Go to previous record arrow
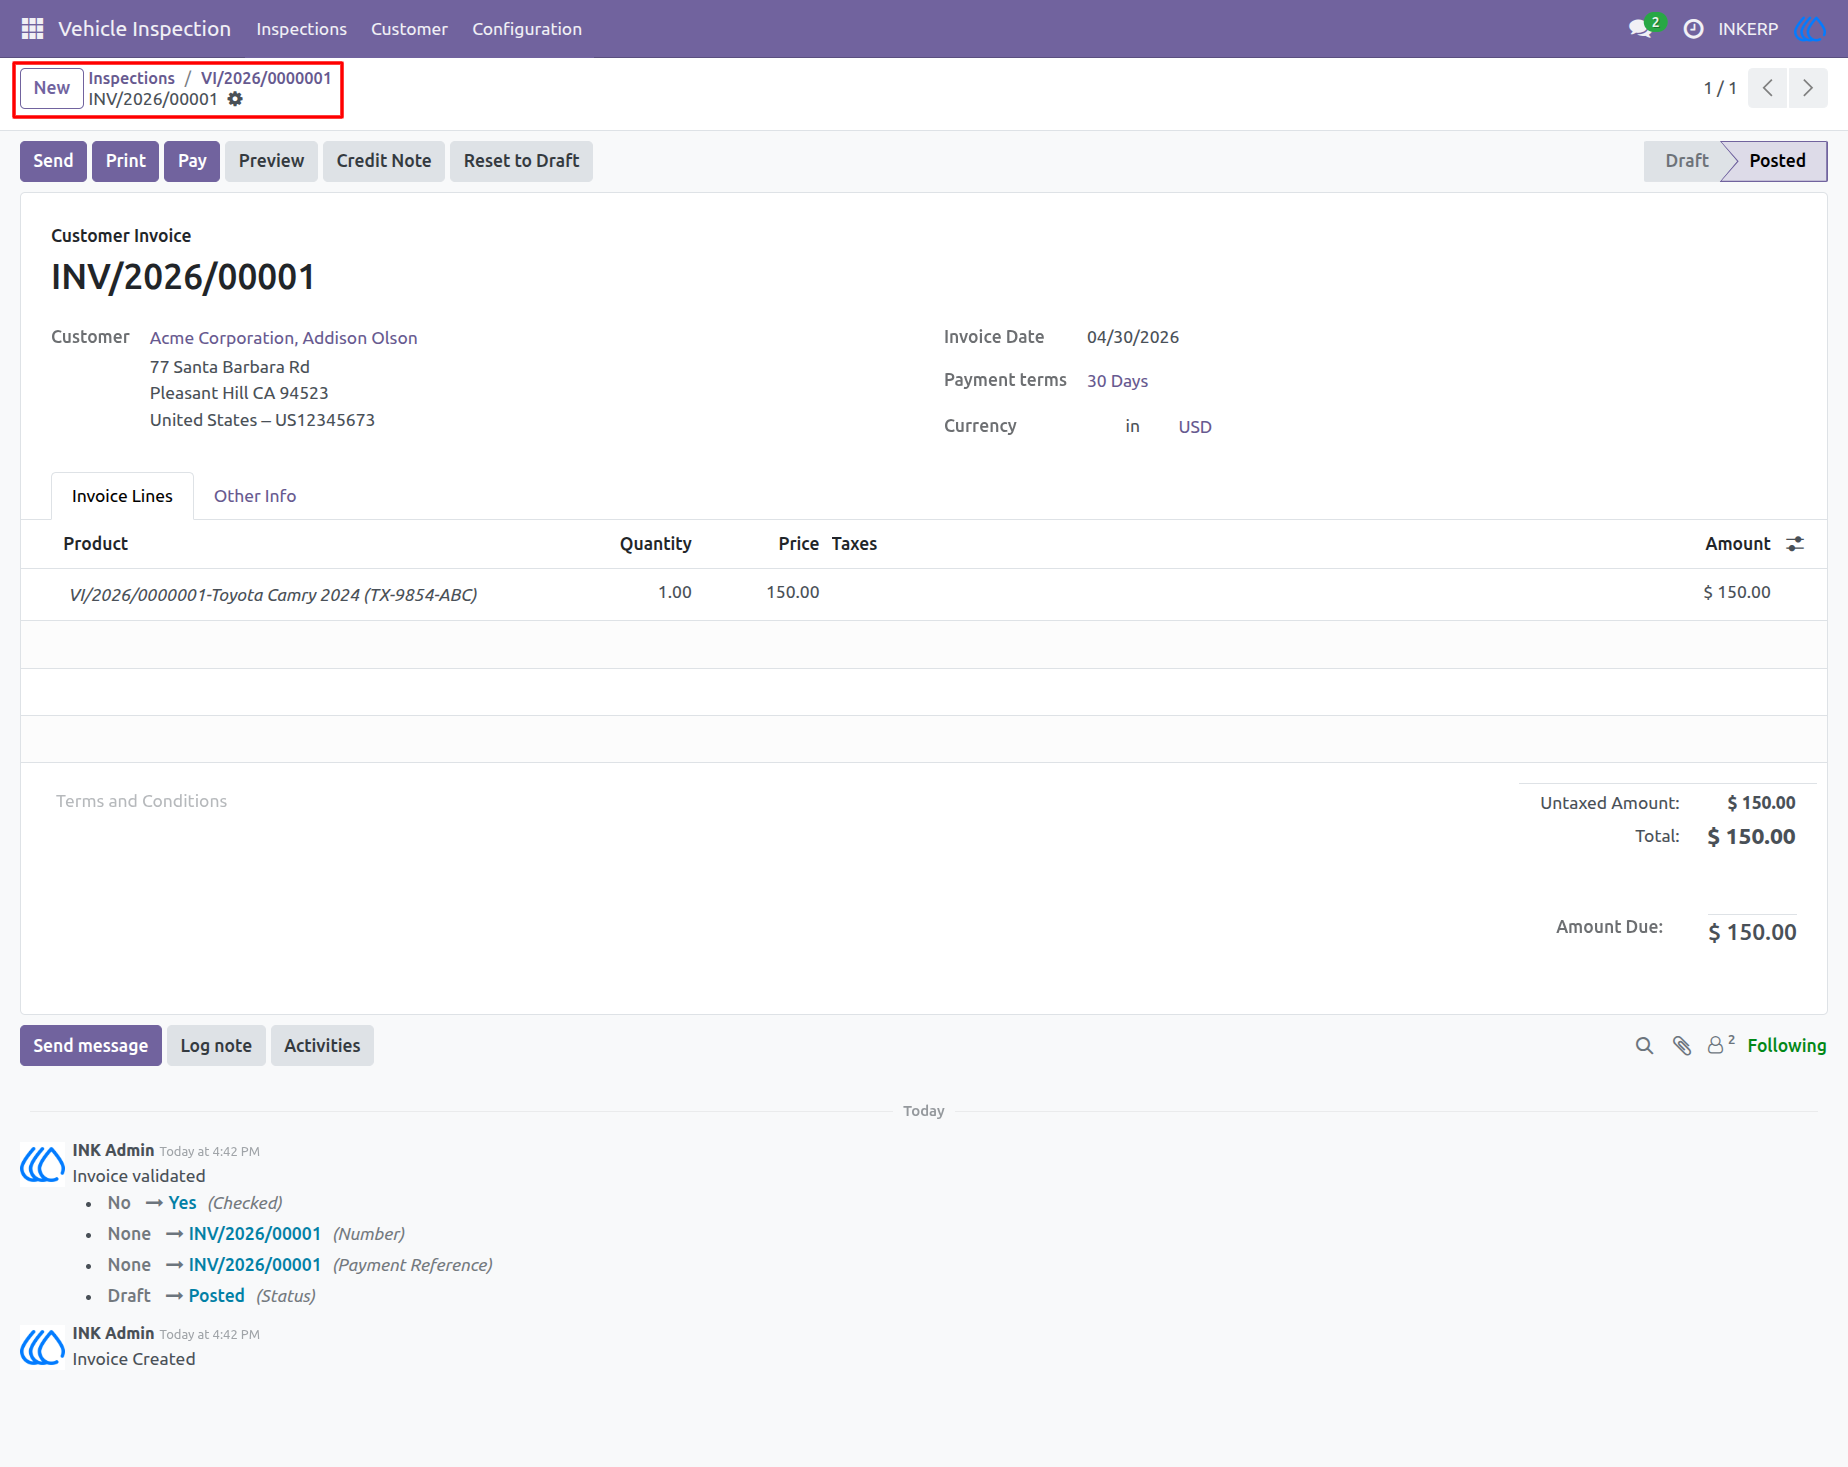1848x1467 pixels. (1767, 88)
